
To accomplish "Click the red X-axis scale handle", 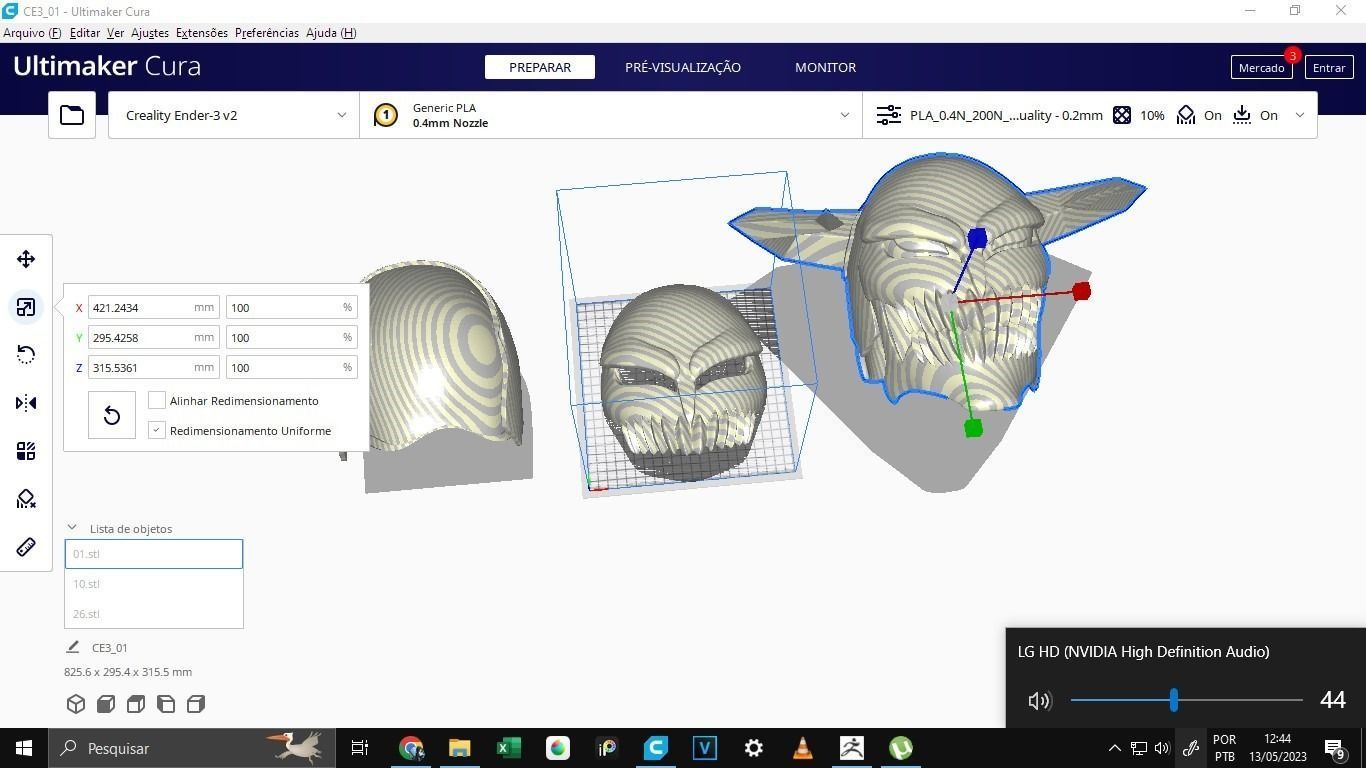I will (x=1081, y=291).
